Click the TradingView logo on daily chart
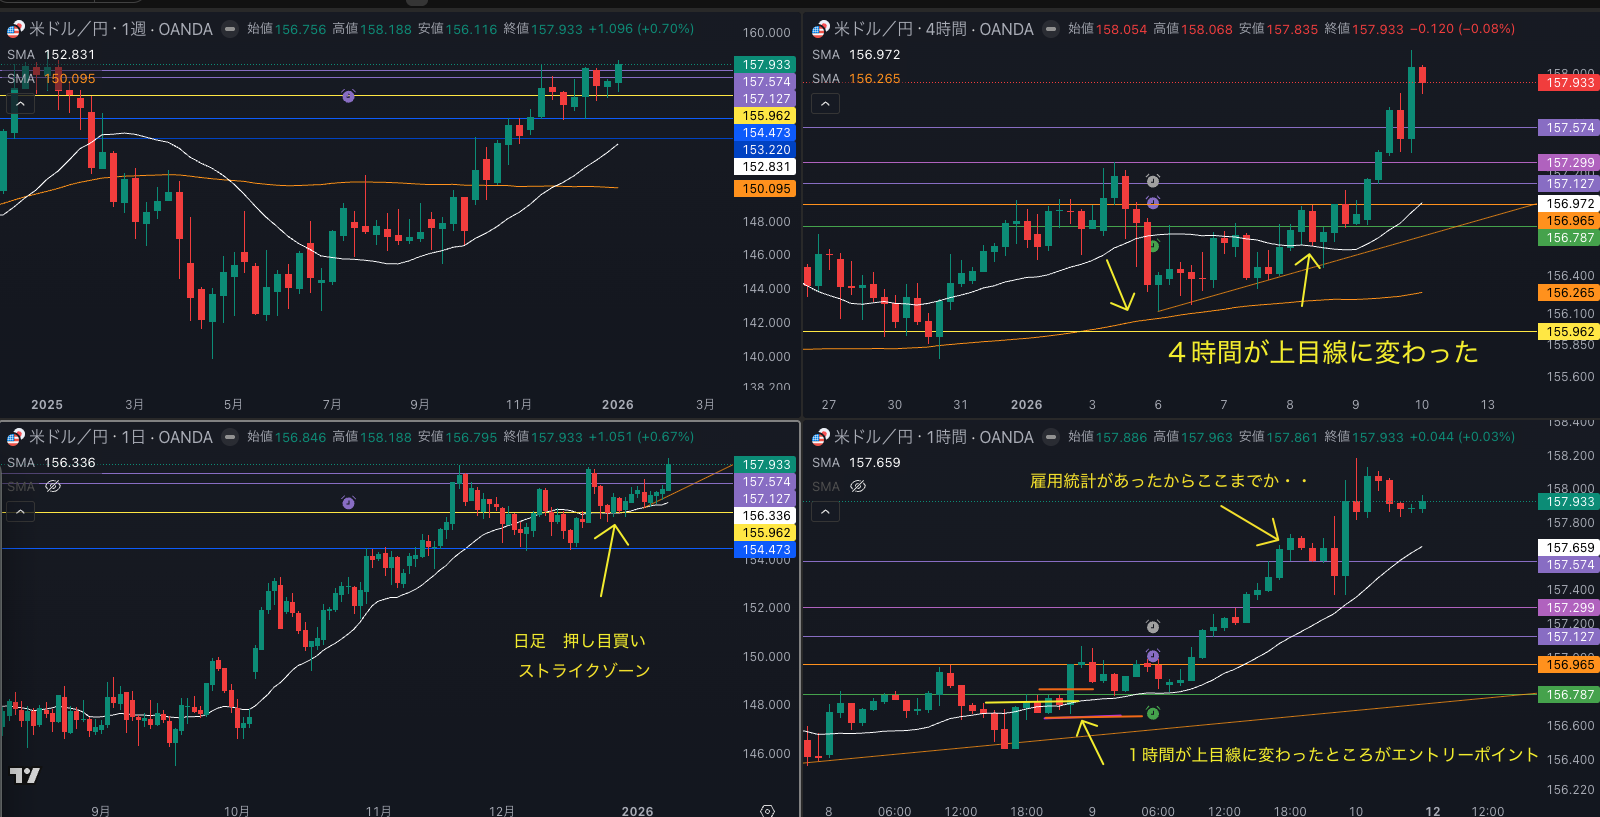The height and width of the screenshot is (817, 1600). pos(25,775)
